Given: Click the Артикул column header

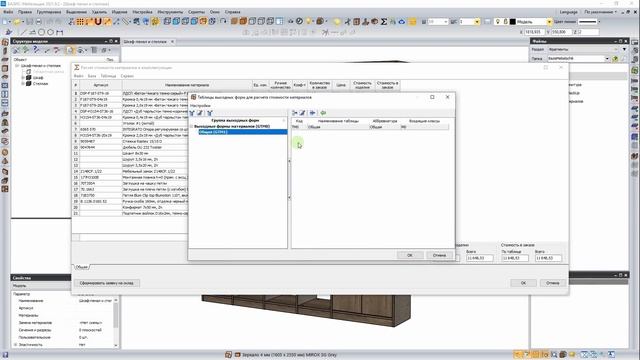Looking at the screenshot, I should [x=101, y=85].
